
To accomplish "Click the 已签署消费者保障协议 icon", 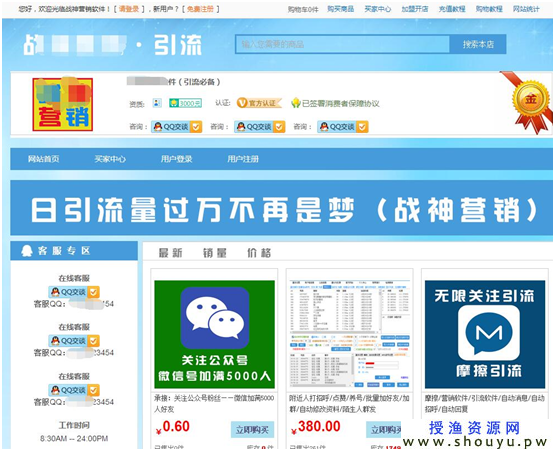I will point(296,103).
